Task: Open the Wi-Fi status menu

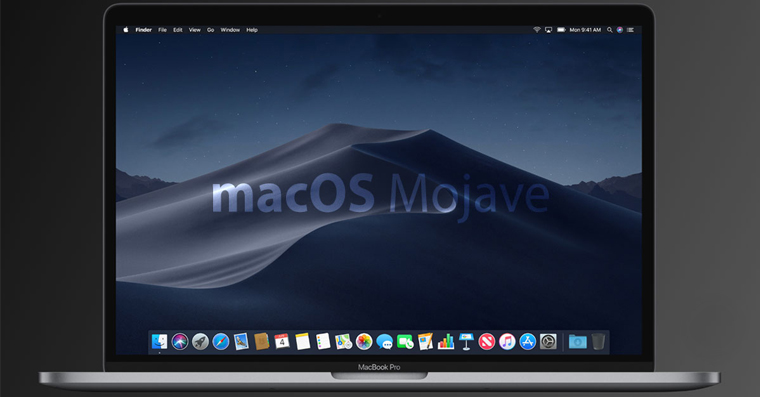Action: coord(537,30)
